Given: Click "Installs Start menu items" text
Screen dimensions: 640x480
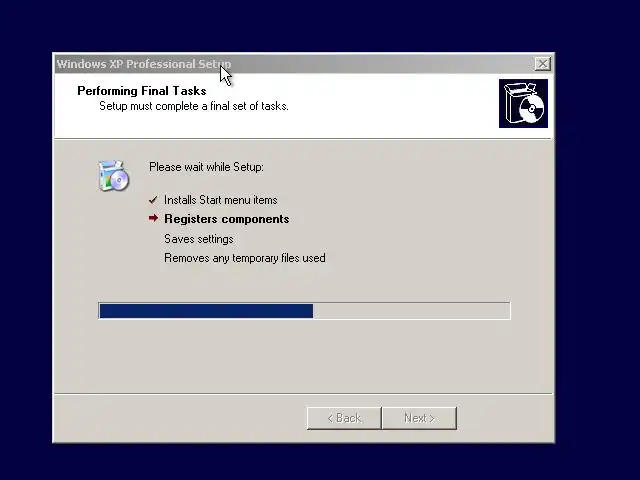Looking at the screenshot, I should point(220,200).
